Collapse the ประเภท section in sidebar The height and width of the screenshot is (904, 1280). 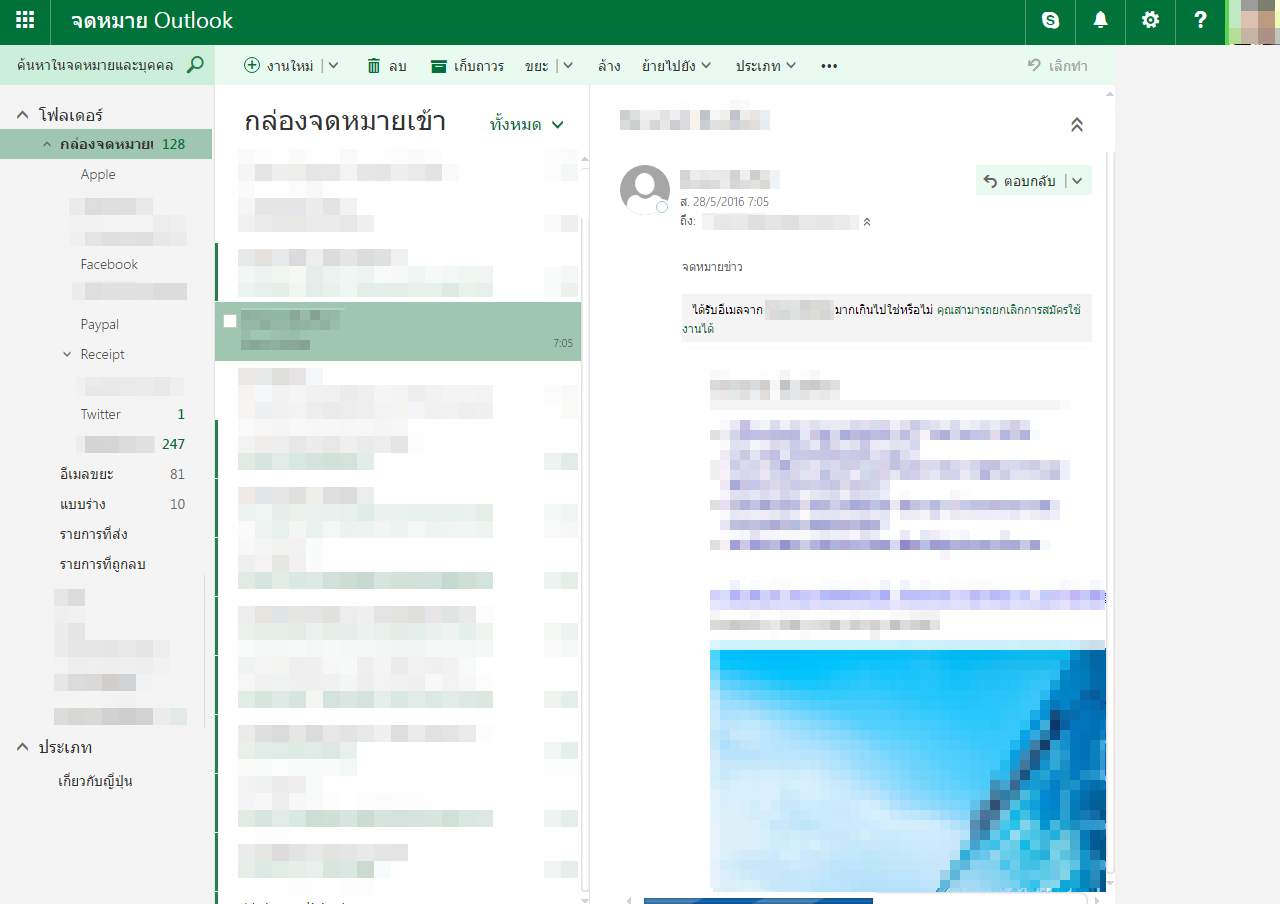coord(22,747)
